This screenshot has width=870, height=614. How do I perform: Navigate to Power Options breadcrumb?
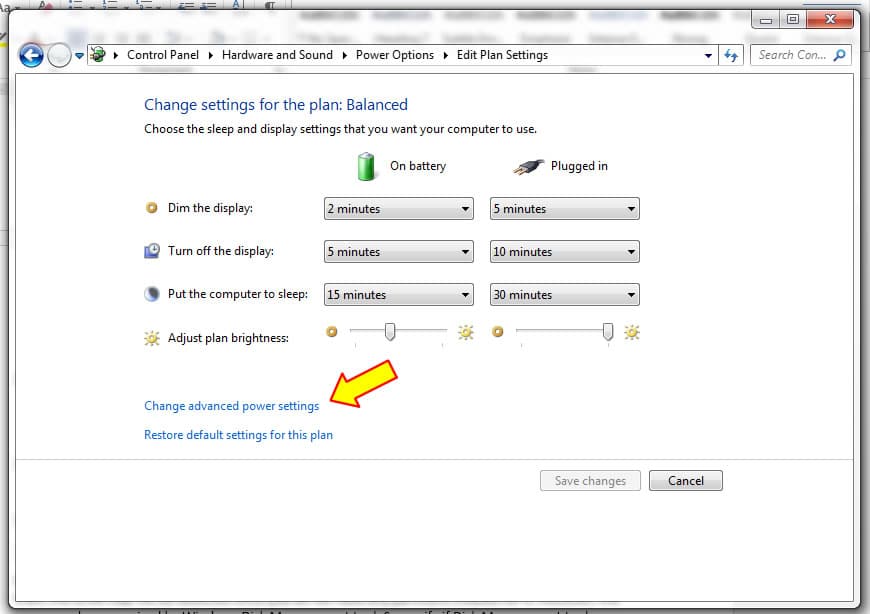[x=395, y=55]
